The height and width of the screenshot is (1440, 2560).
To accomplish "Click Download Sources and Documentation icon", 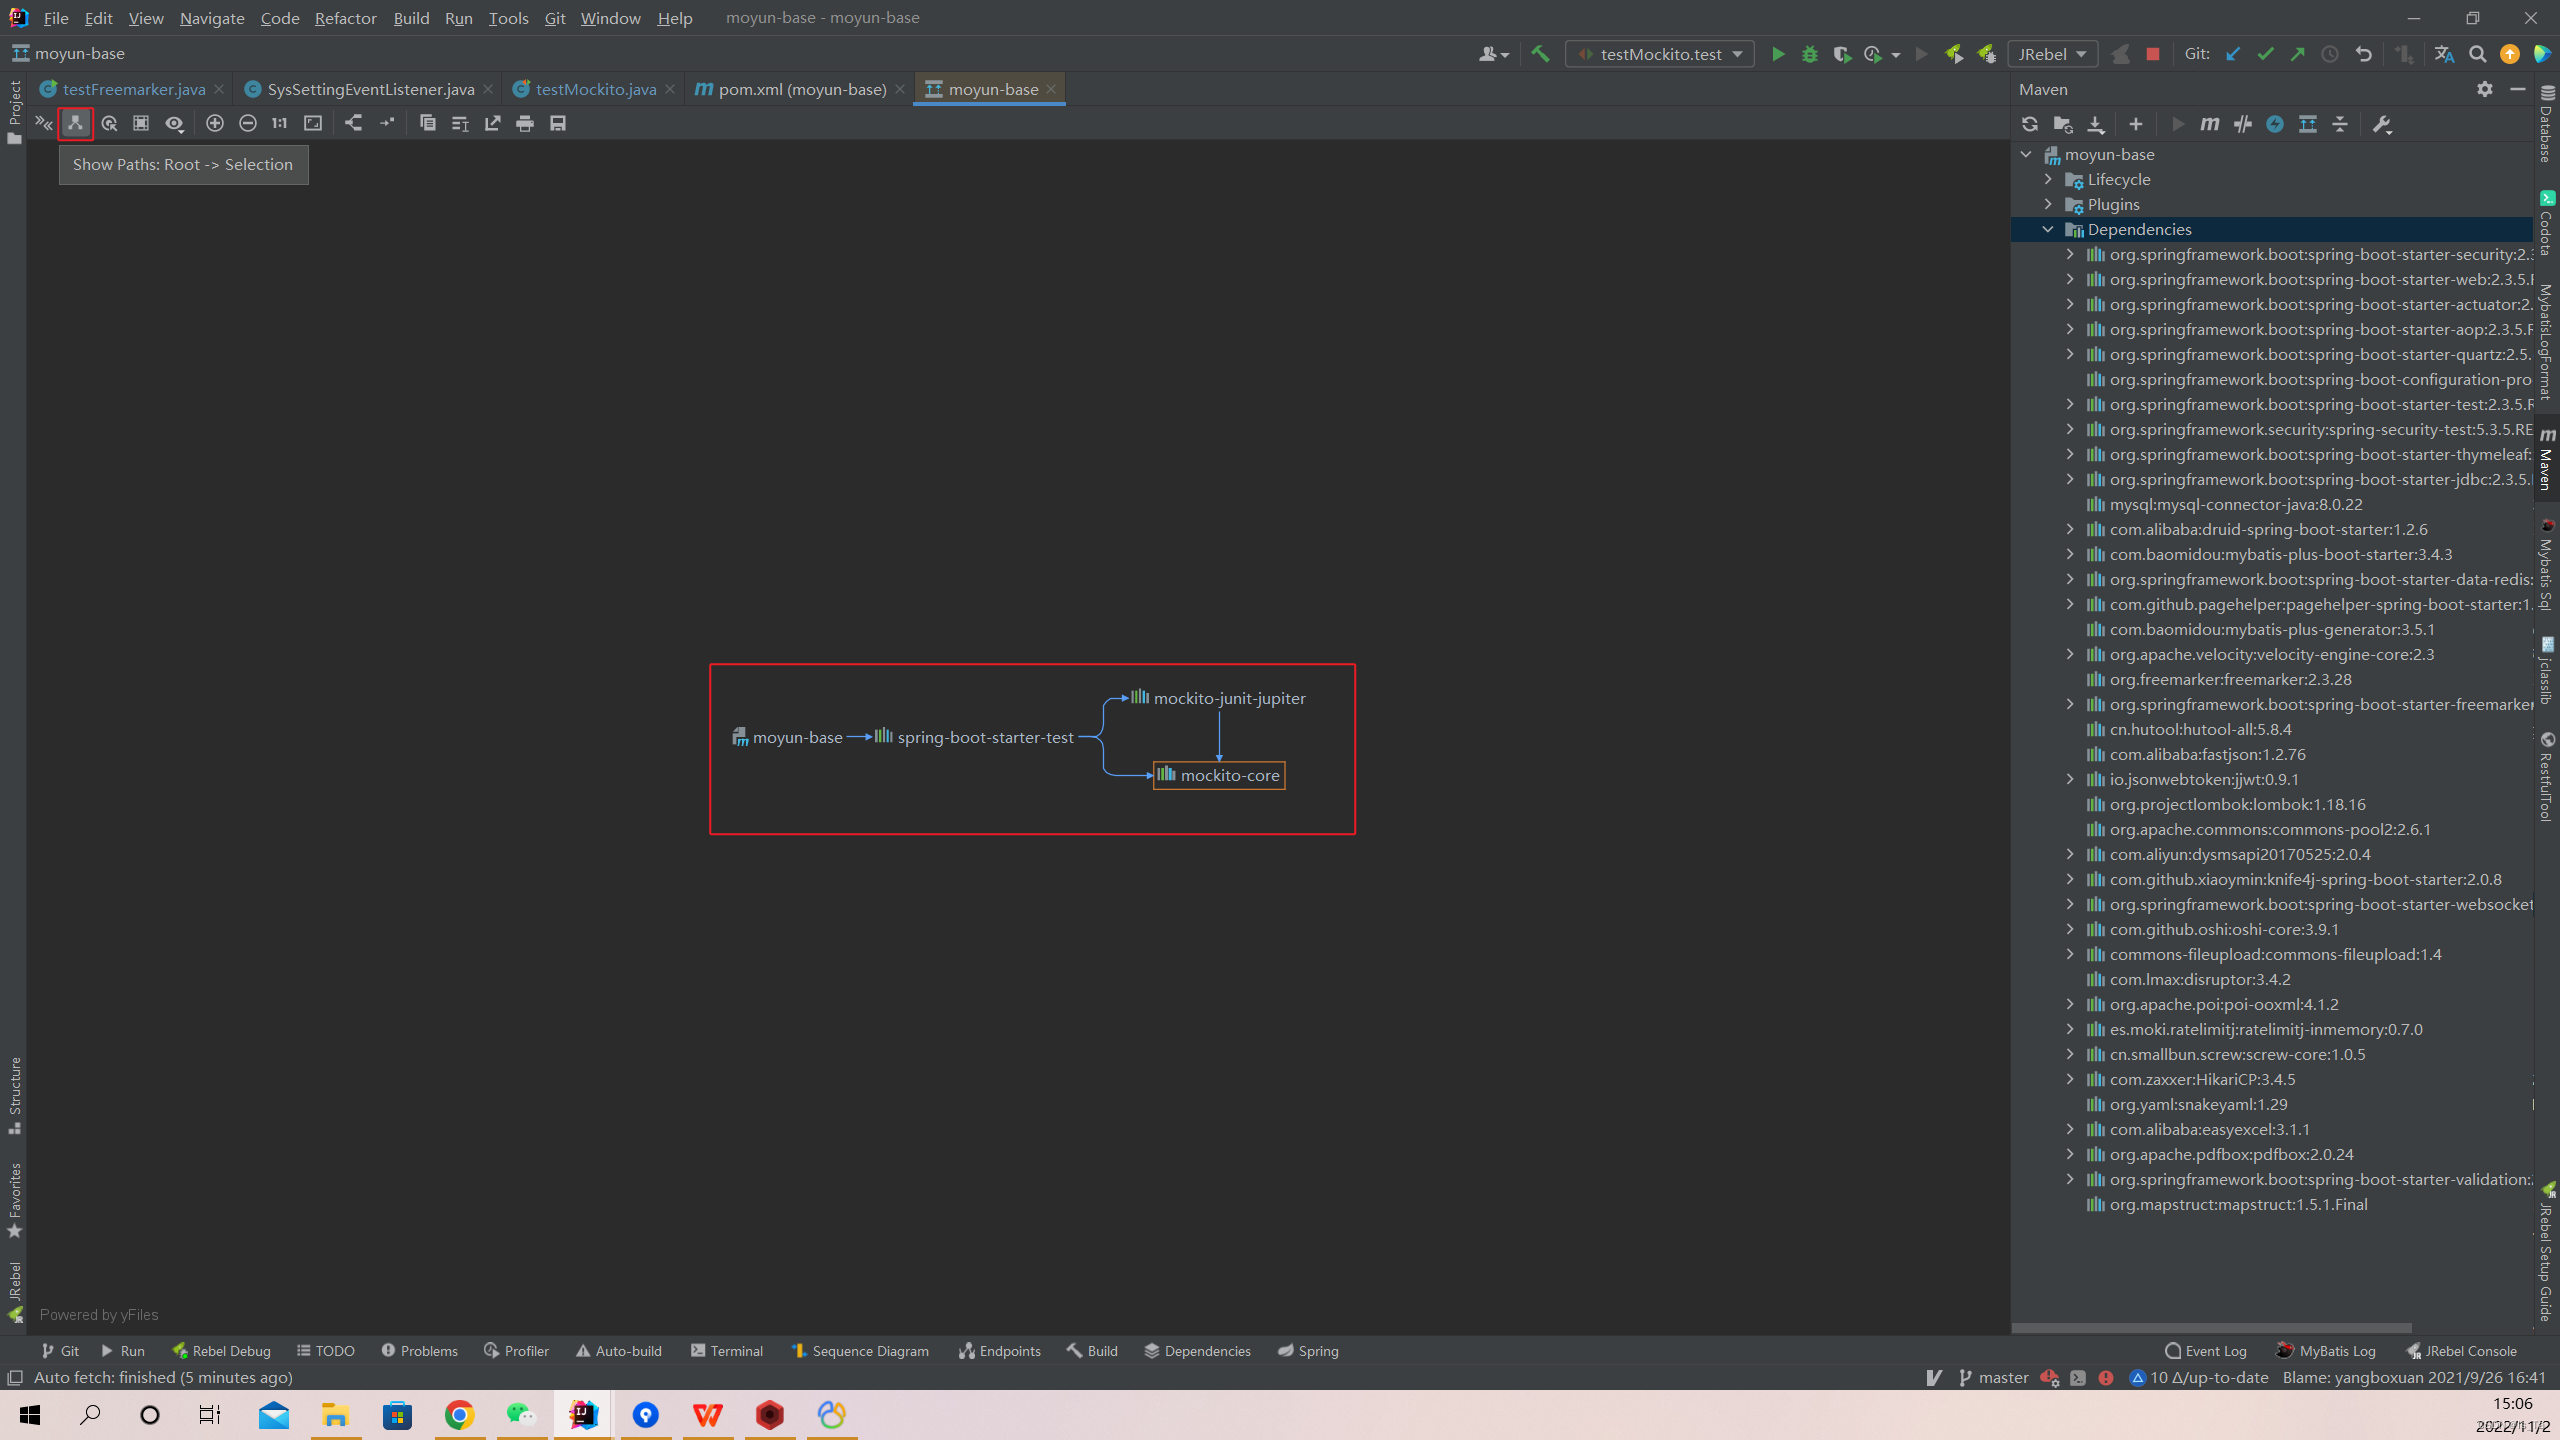I will coord(2096,124).
